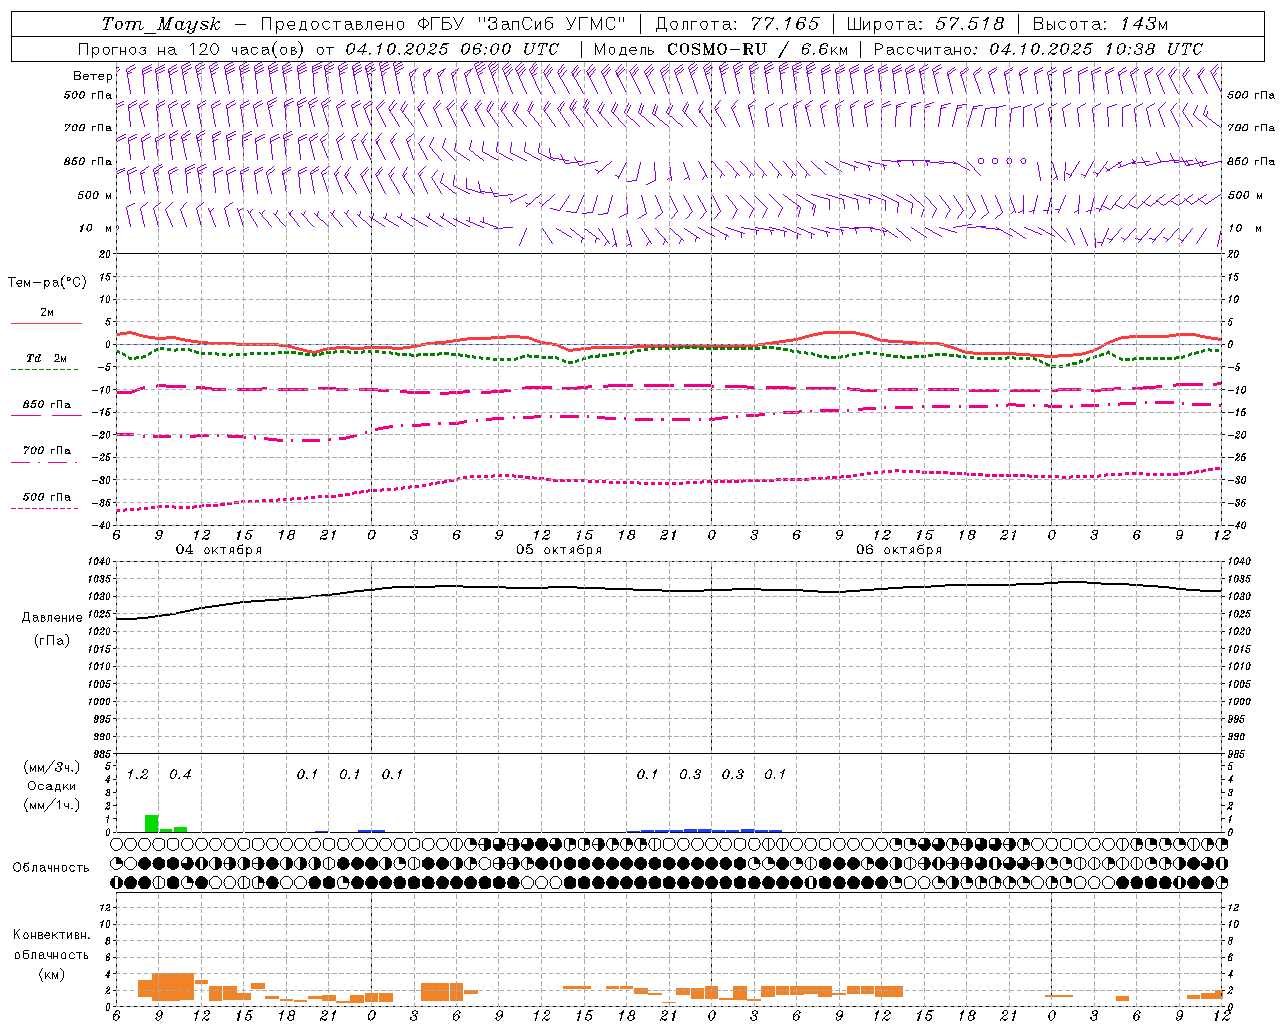Click the Осадки precipitation label

51,786
